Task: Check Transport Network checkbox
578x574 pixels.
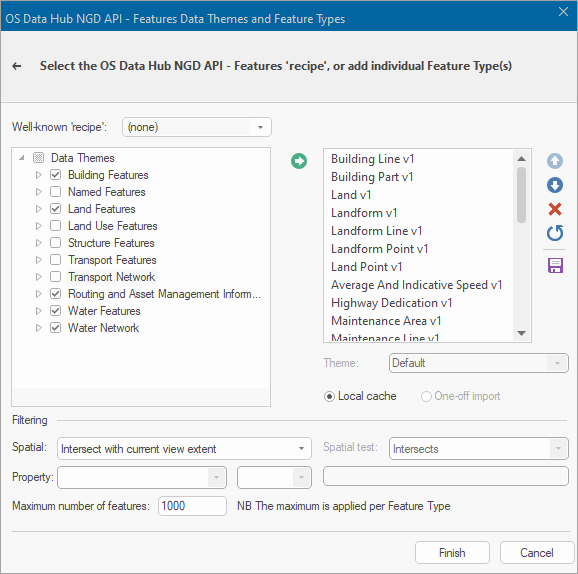Action: [x=55, y=276]
